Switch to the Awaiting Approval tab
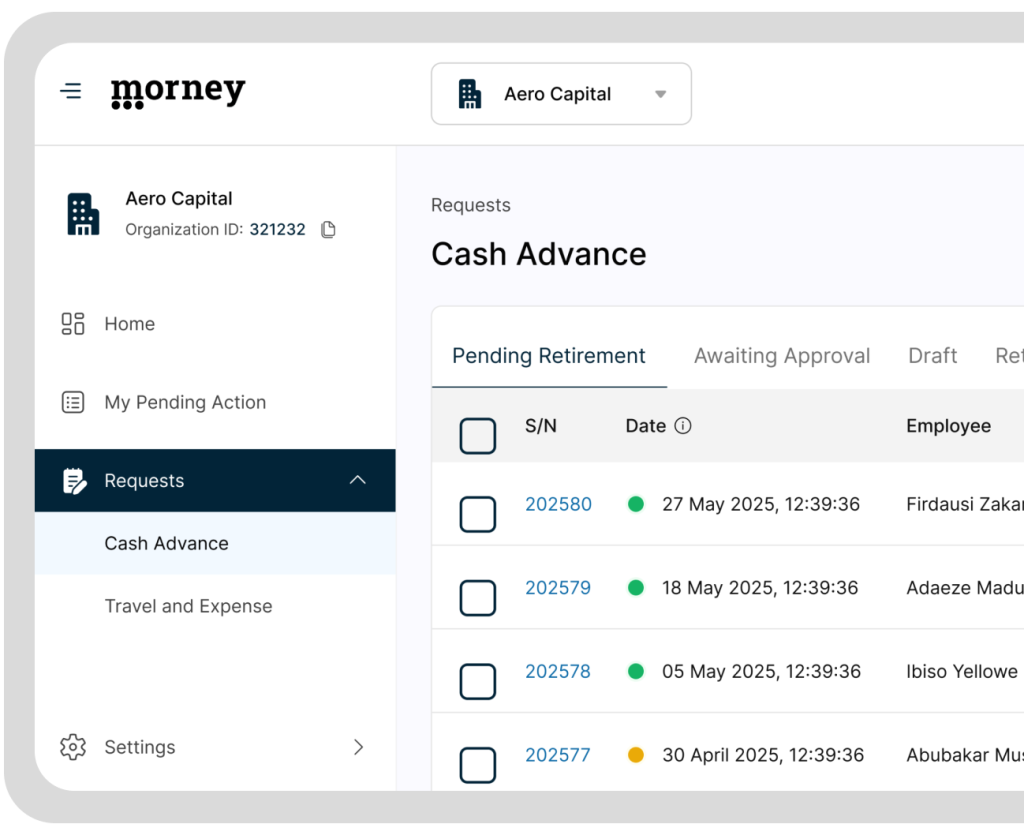 pos(781,355)
